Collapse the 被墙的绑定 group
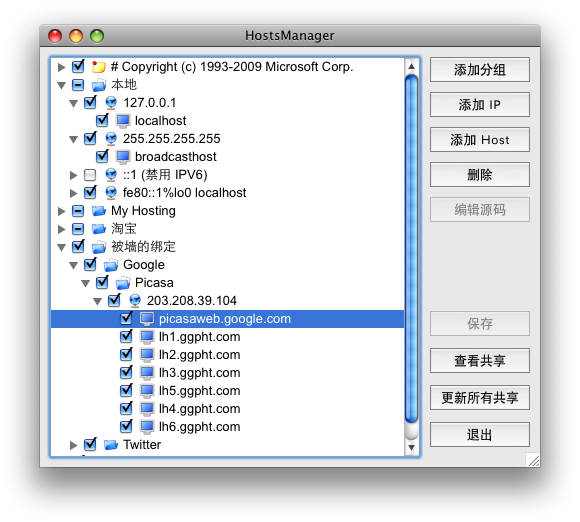Screen dimensions: 580x522 [x=61, y=247]
